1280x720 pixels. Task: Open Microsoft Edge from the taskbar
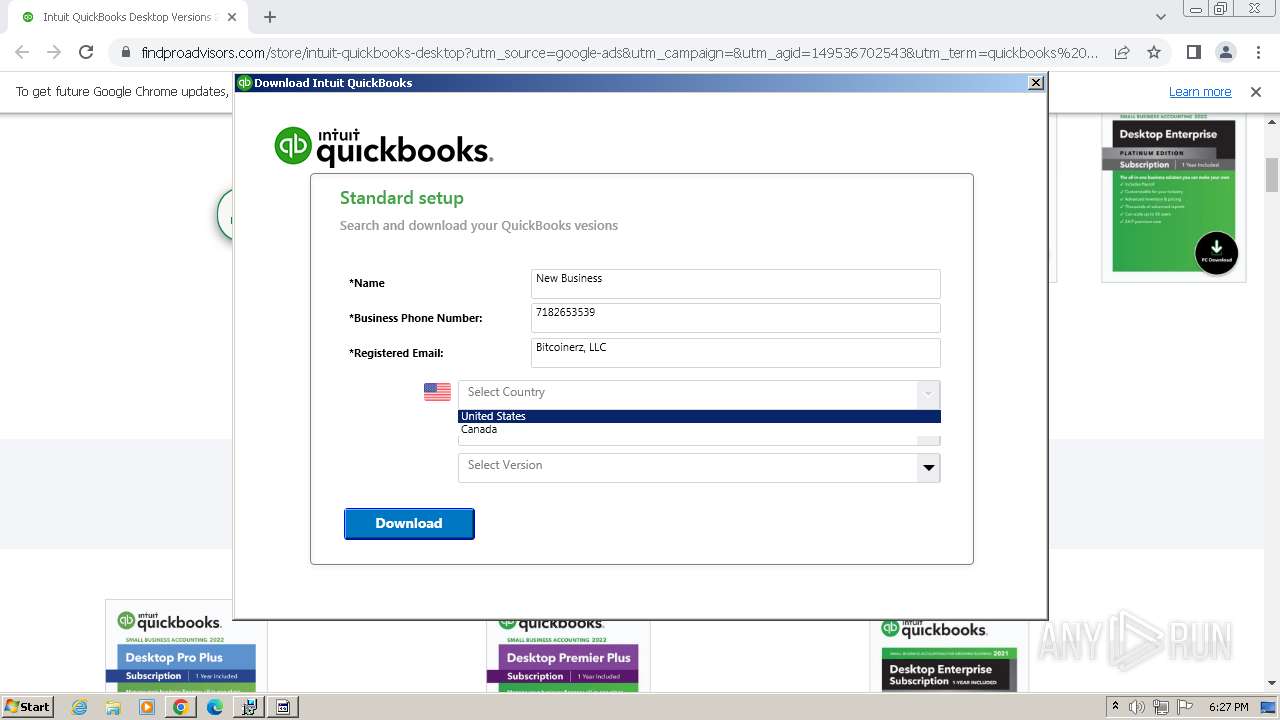(215, 707)
